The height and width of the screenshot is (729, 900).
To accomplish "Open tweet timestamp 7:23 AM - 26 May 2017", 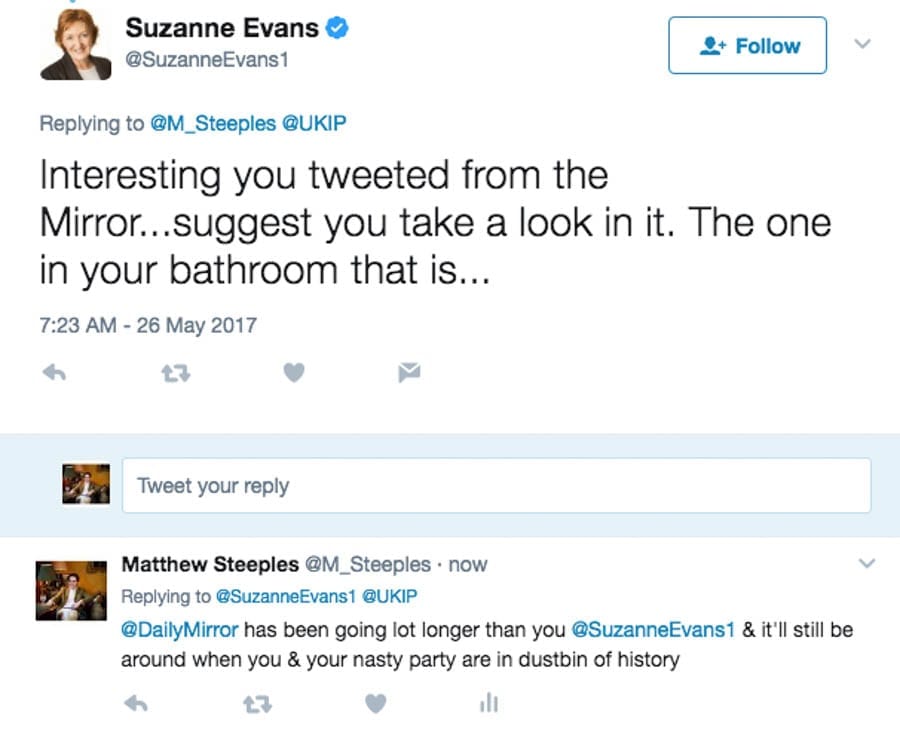I will point(148,325).
